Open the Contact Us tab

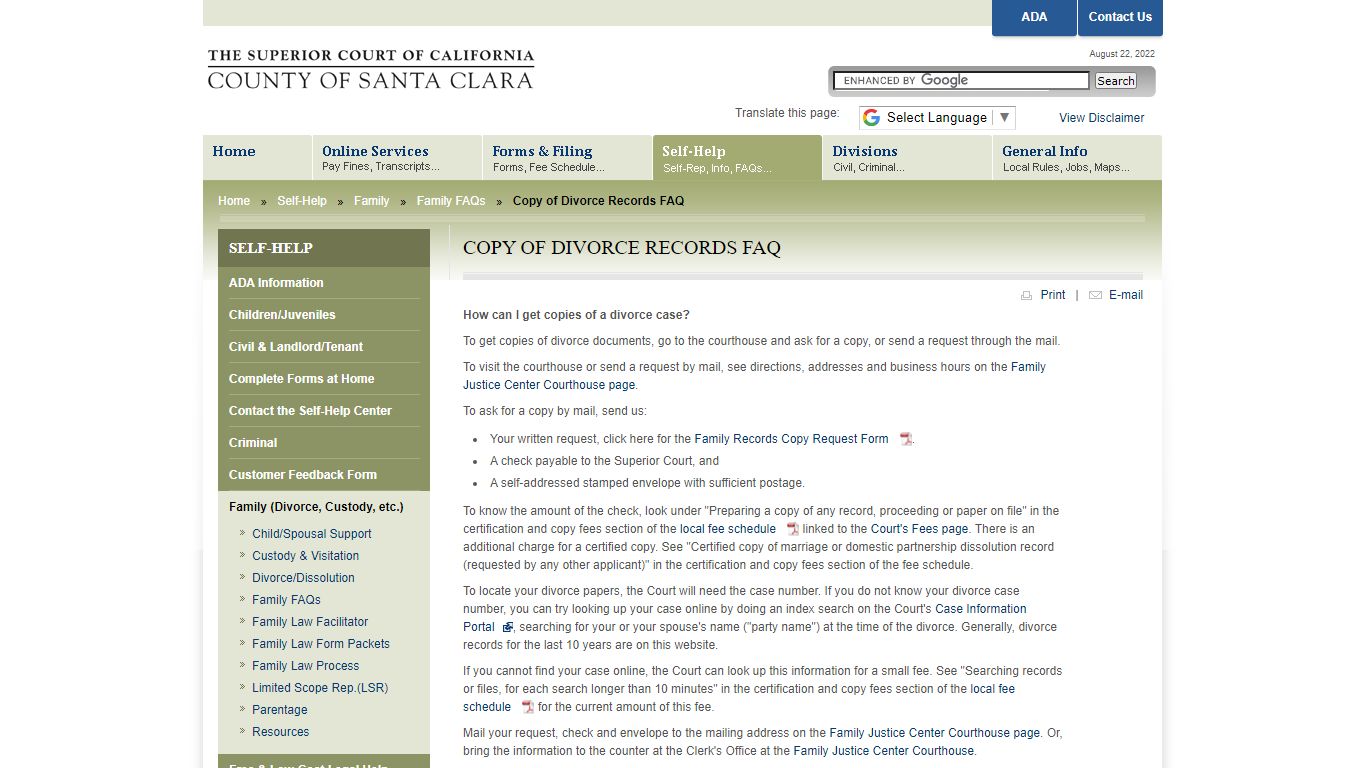pyautogui.click(x=1120, y=17)
